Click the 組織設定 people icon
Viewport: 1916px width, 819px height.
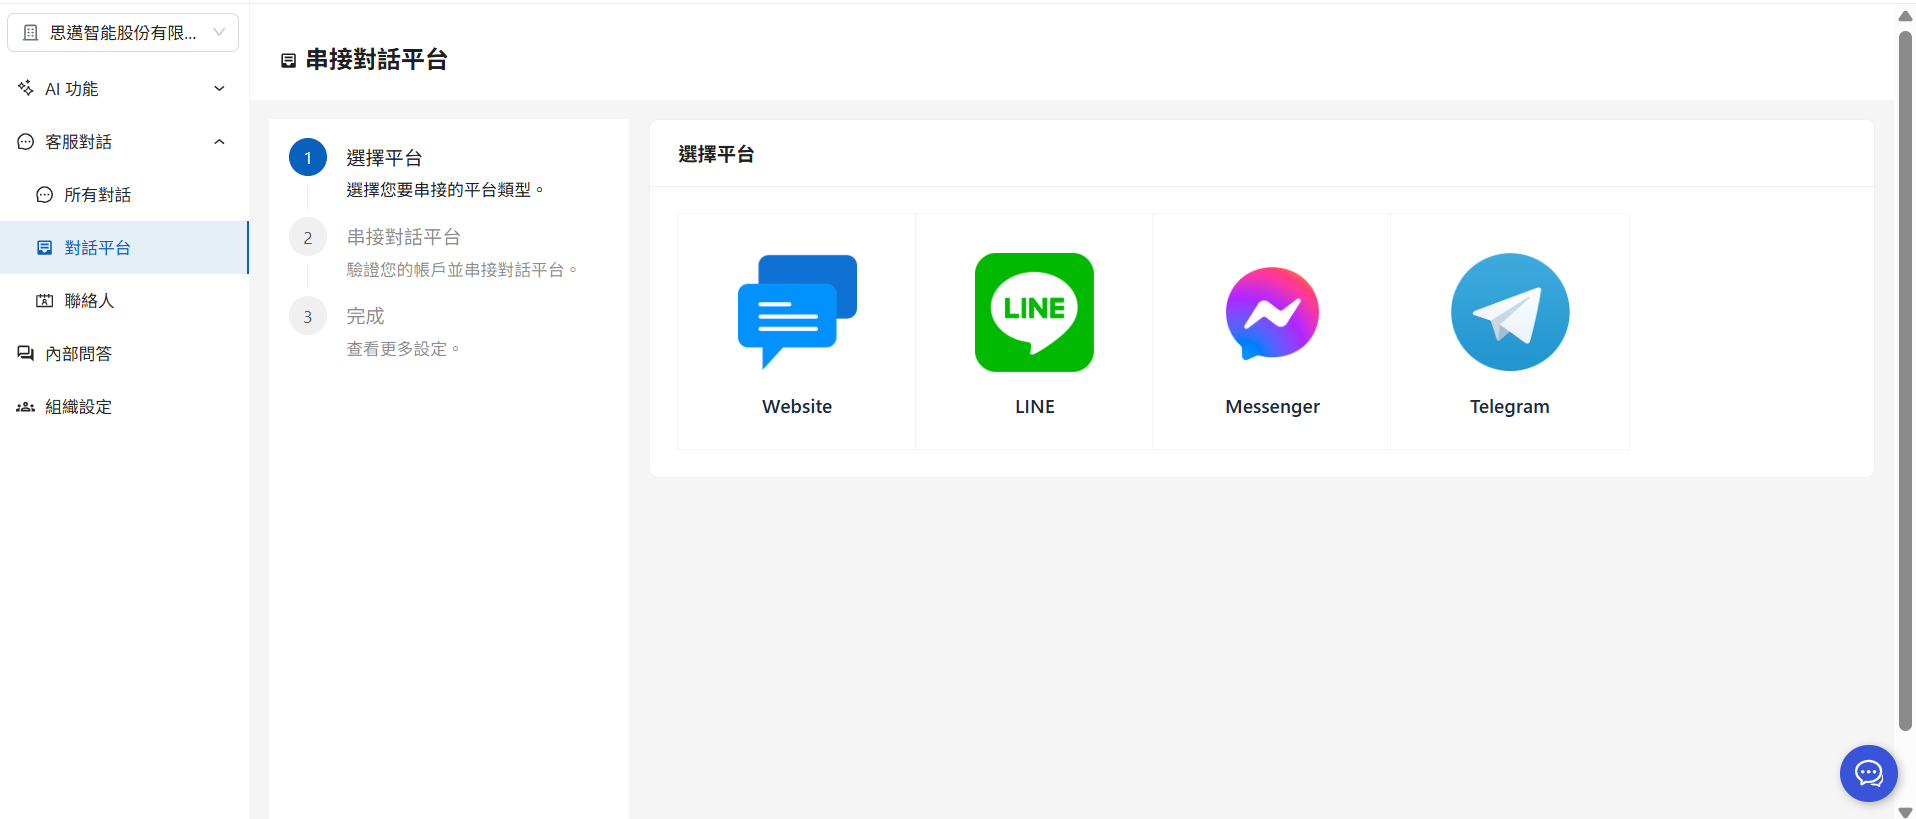coord(26,407)
